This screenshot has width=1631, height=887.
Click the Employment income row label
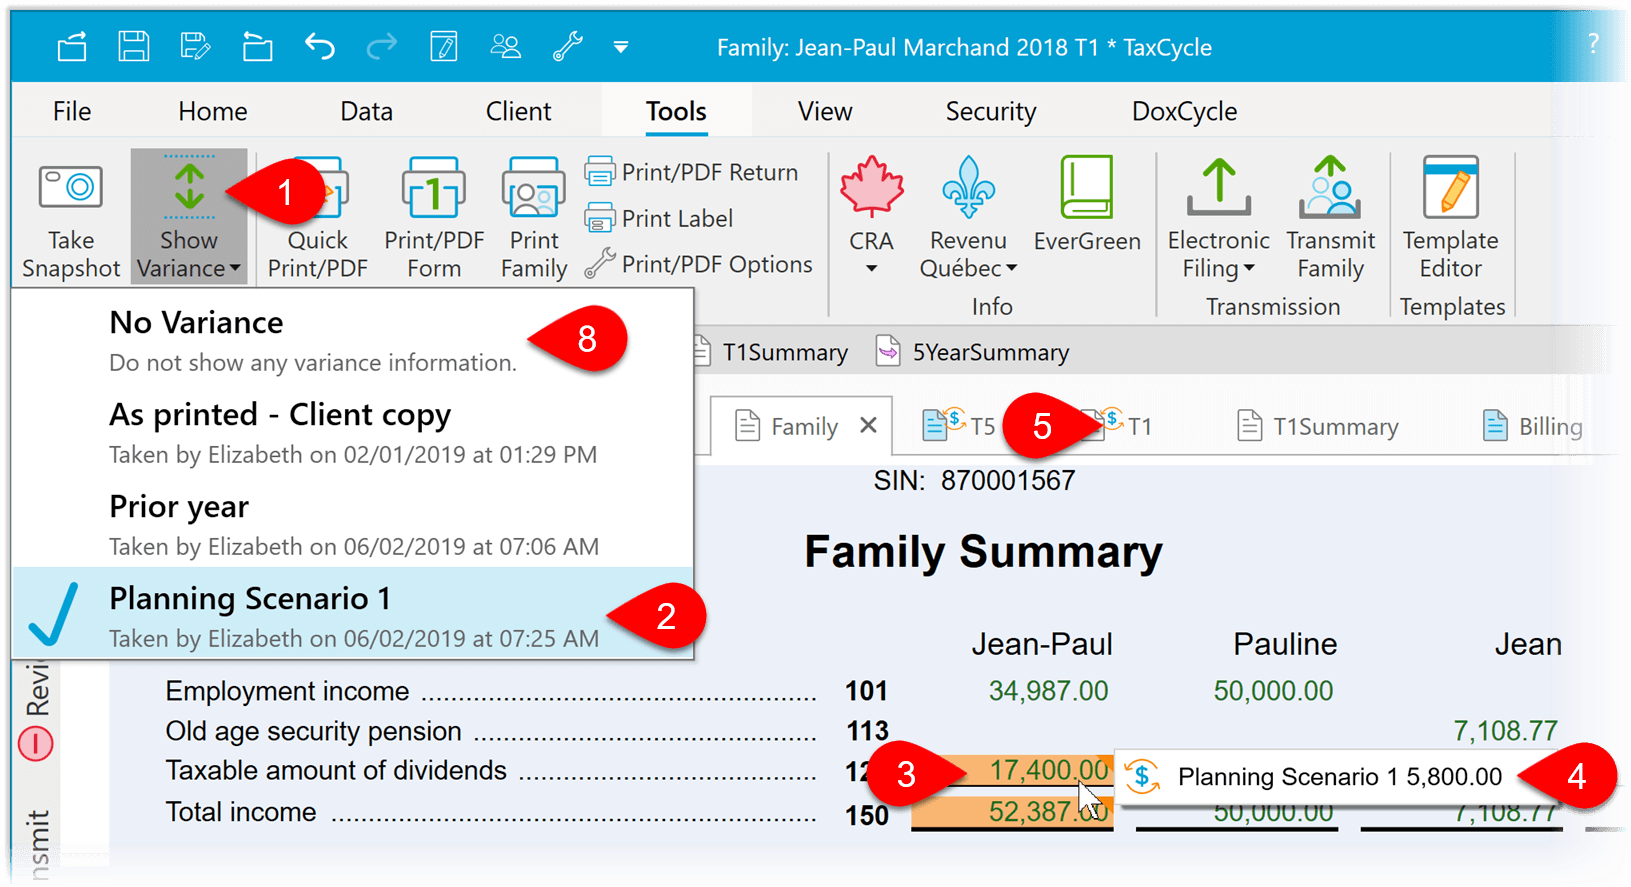click(x=287, y=691)
